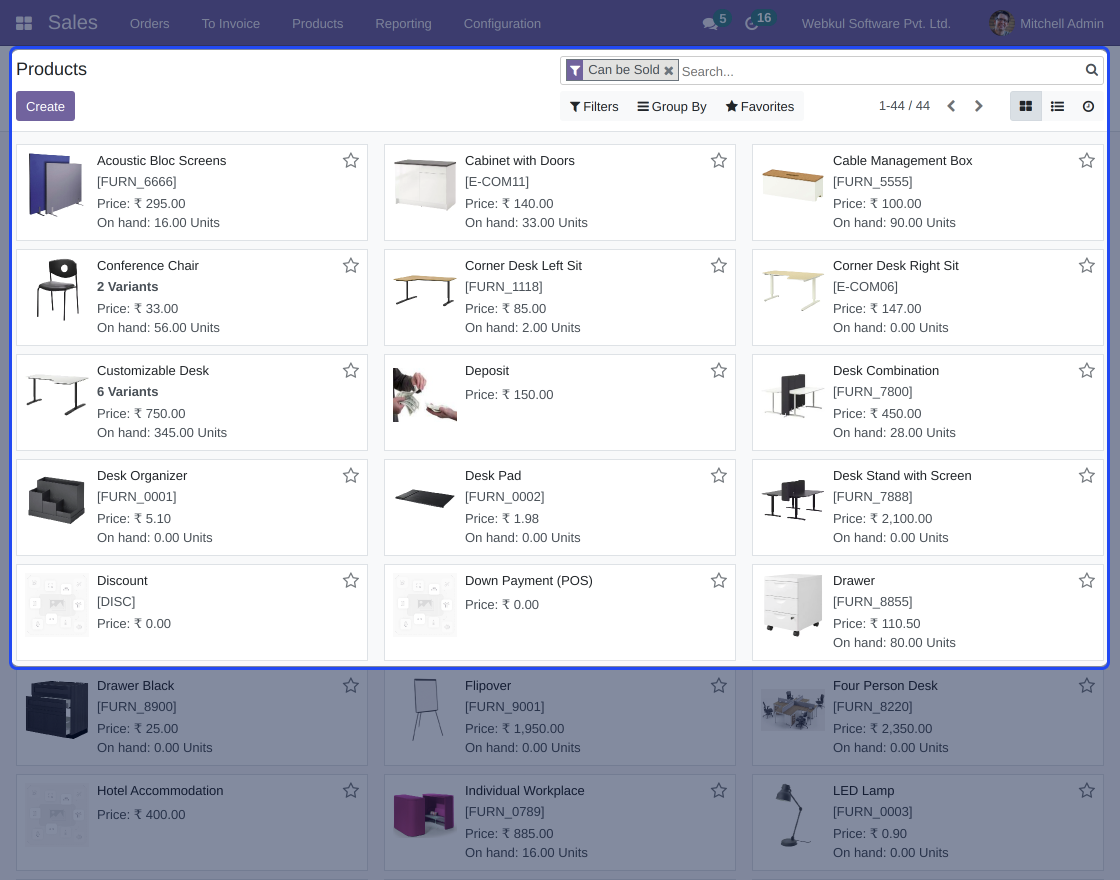
Task: Click star on Individual Workplace card
Action: click(719, 791)
